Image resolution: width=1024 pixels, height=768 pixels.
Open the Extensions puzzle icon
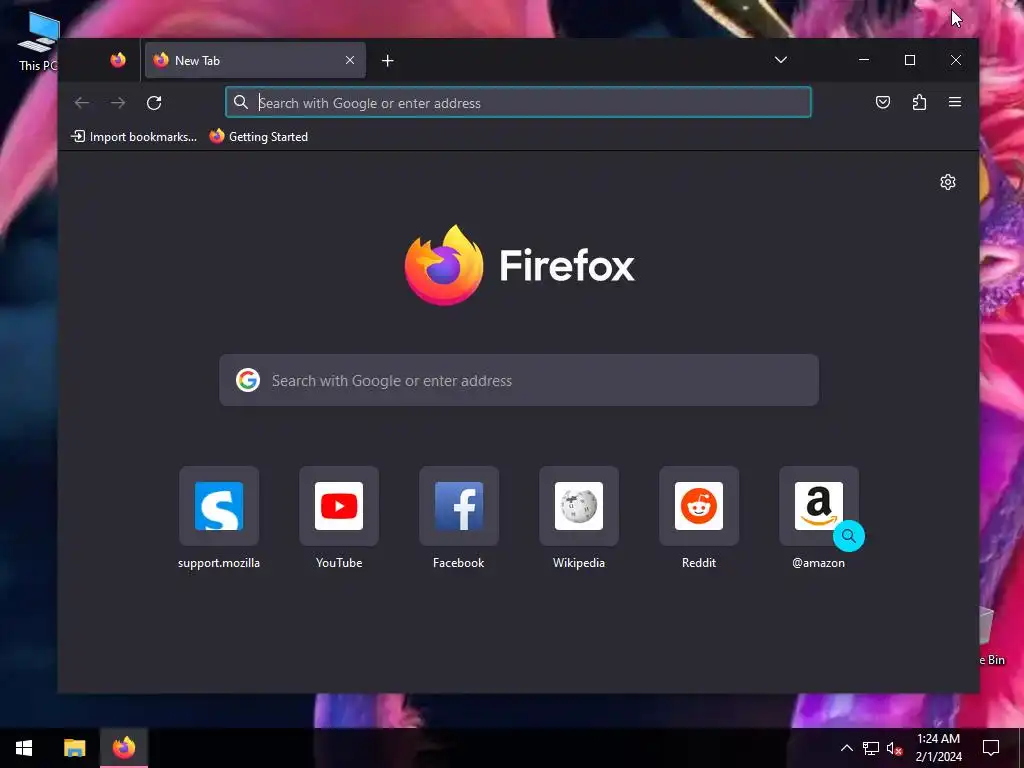[x=920, y=102]
